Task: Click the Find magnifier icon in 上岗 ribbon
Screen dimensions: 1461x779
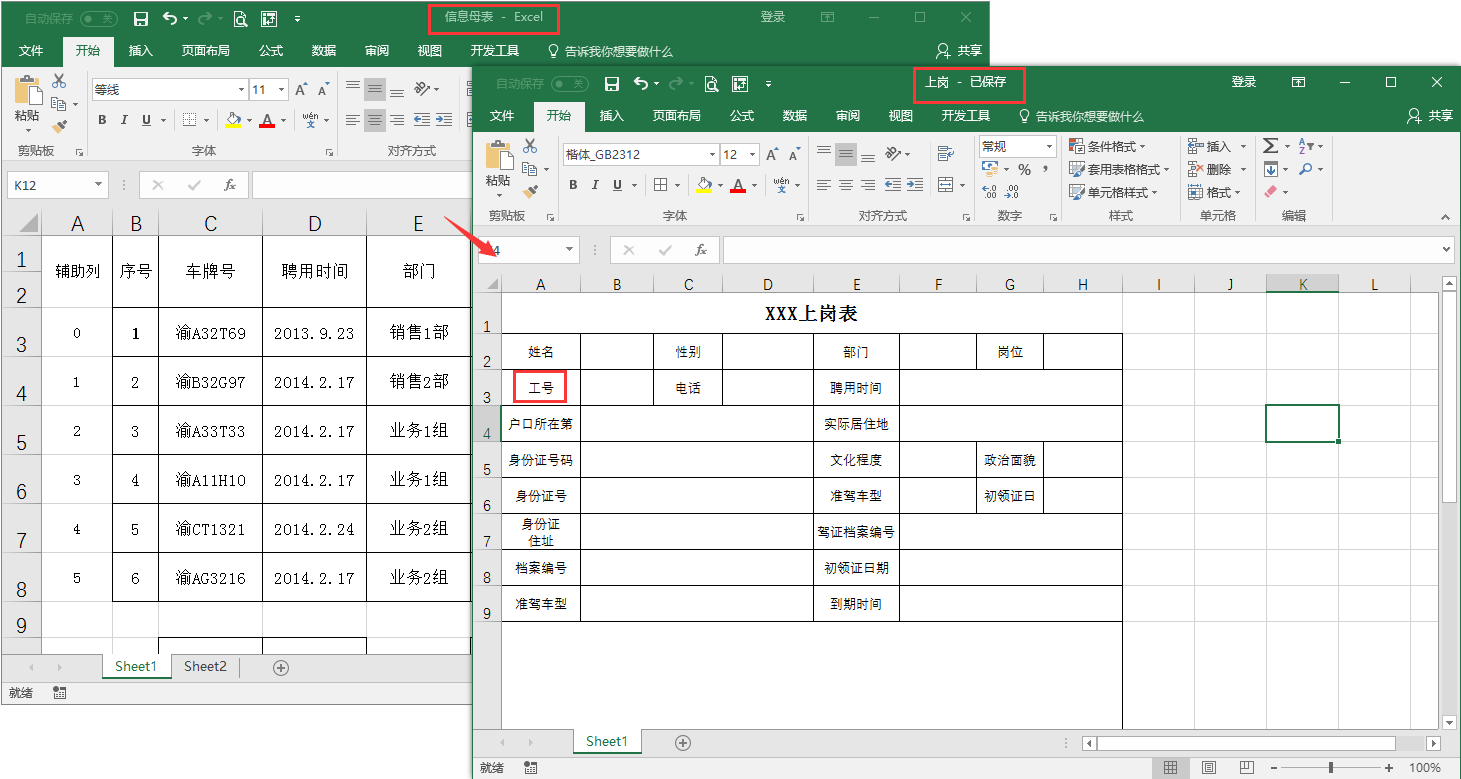Action: 1305,170
